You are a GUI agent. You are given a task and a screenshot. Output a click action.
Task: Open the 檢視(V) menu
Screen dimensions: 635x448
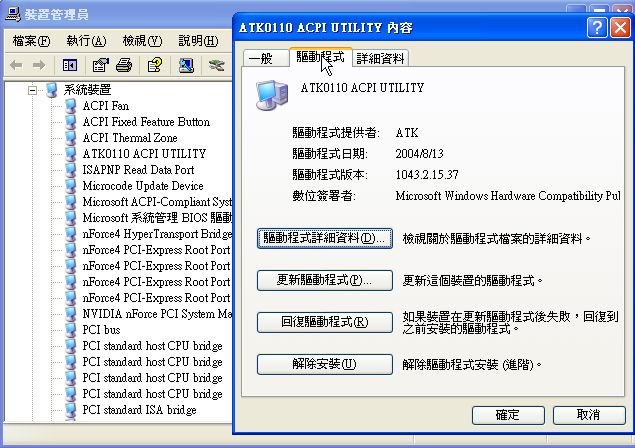tap(142, 41)
